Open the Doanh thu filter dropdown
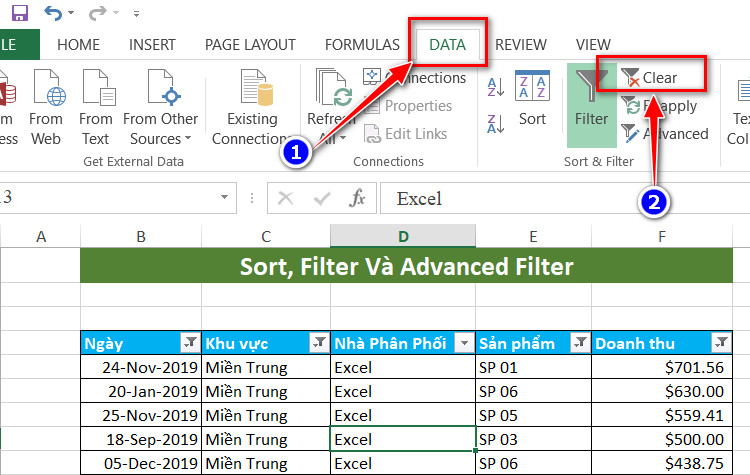 click(x=721, y=342)
